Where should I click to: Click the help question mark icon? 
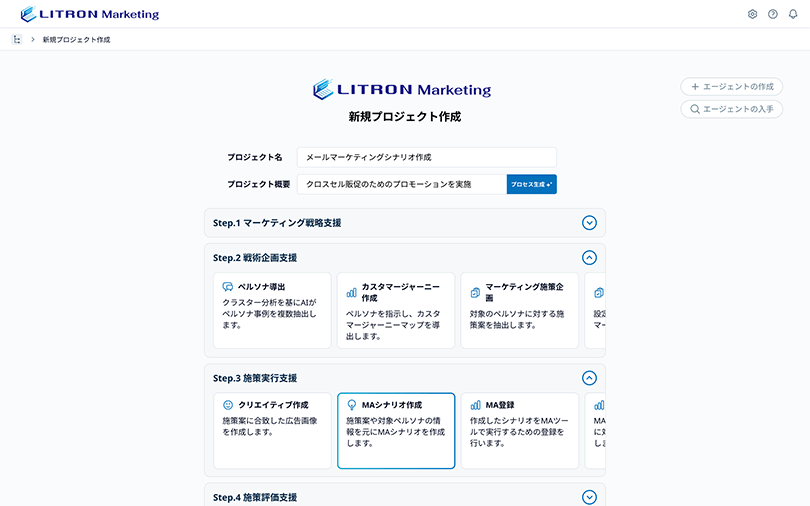click(773, 14)
